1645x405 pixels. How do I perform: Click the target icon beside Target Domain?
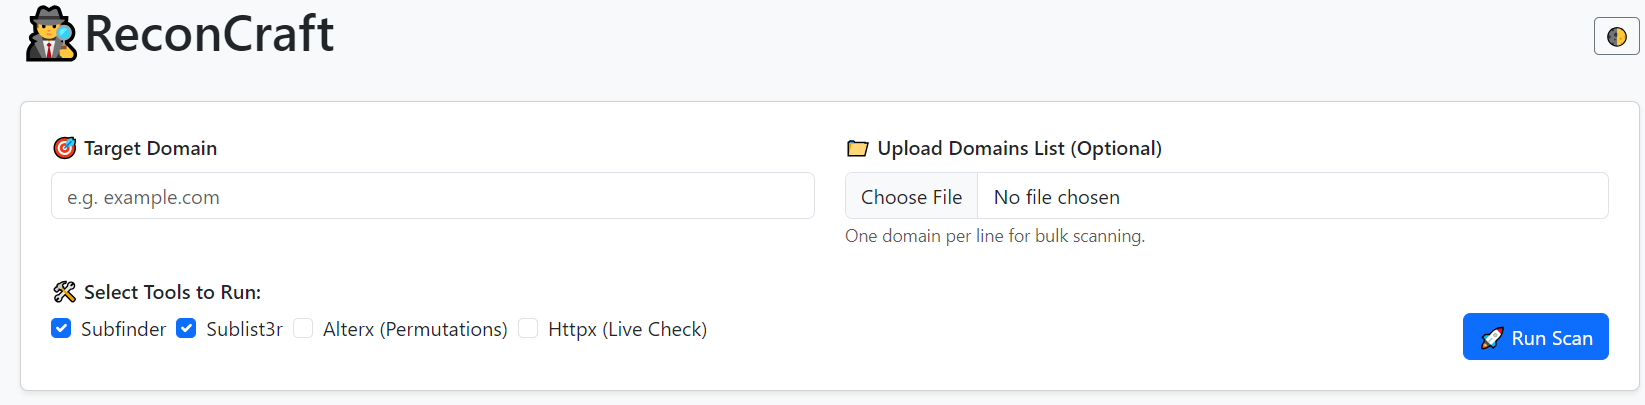pos(64,148)
